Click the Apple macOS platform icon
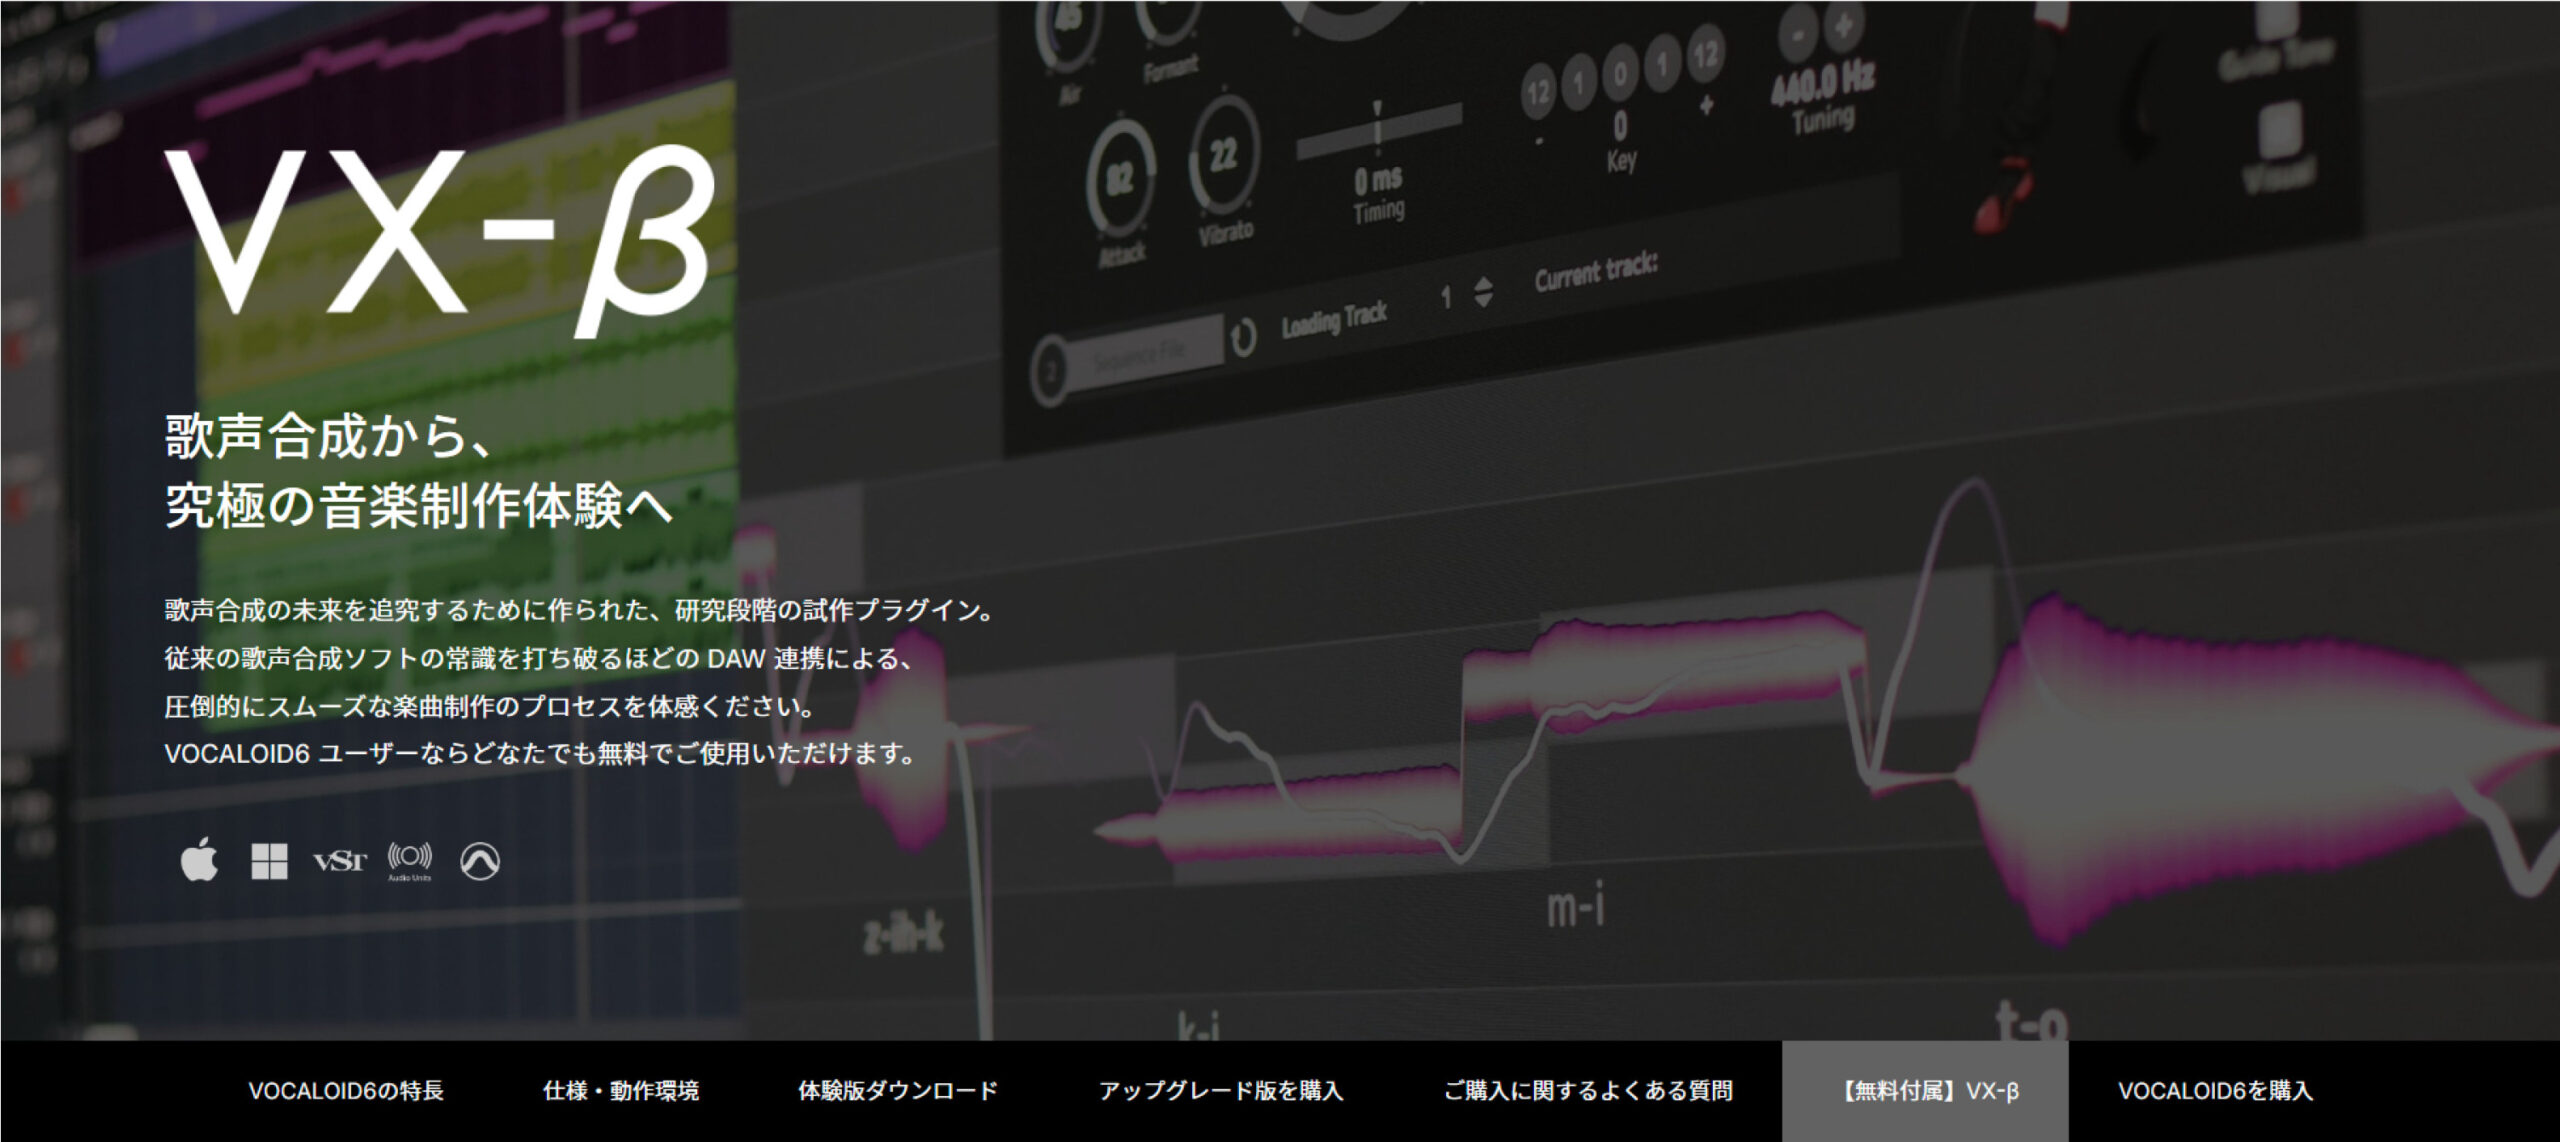This screenshot has width=2560, height=1142. 199,861
